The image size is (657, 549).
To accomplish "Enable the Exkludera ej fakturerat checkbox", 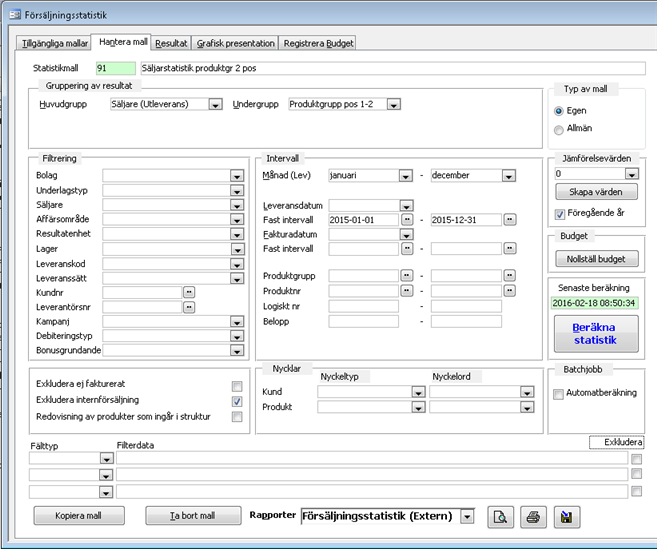I will click(x=237, y=386).
